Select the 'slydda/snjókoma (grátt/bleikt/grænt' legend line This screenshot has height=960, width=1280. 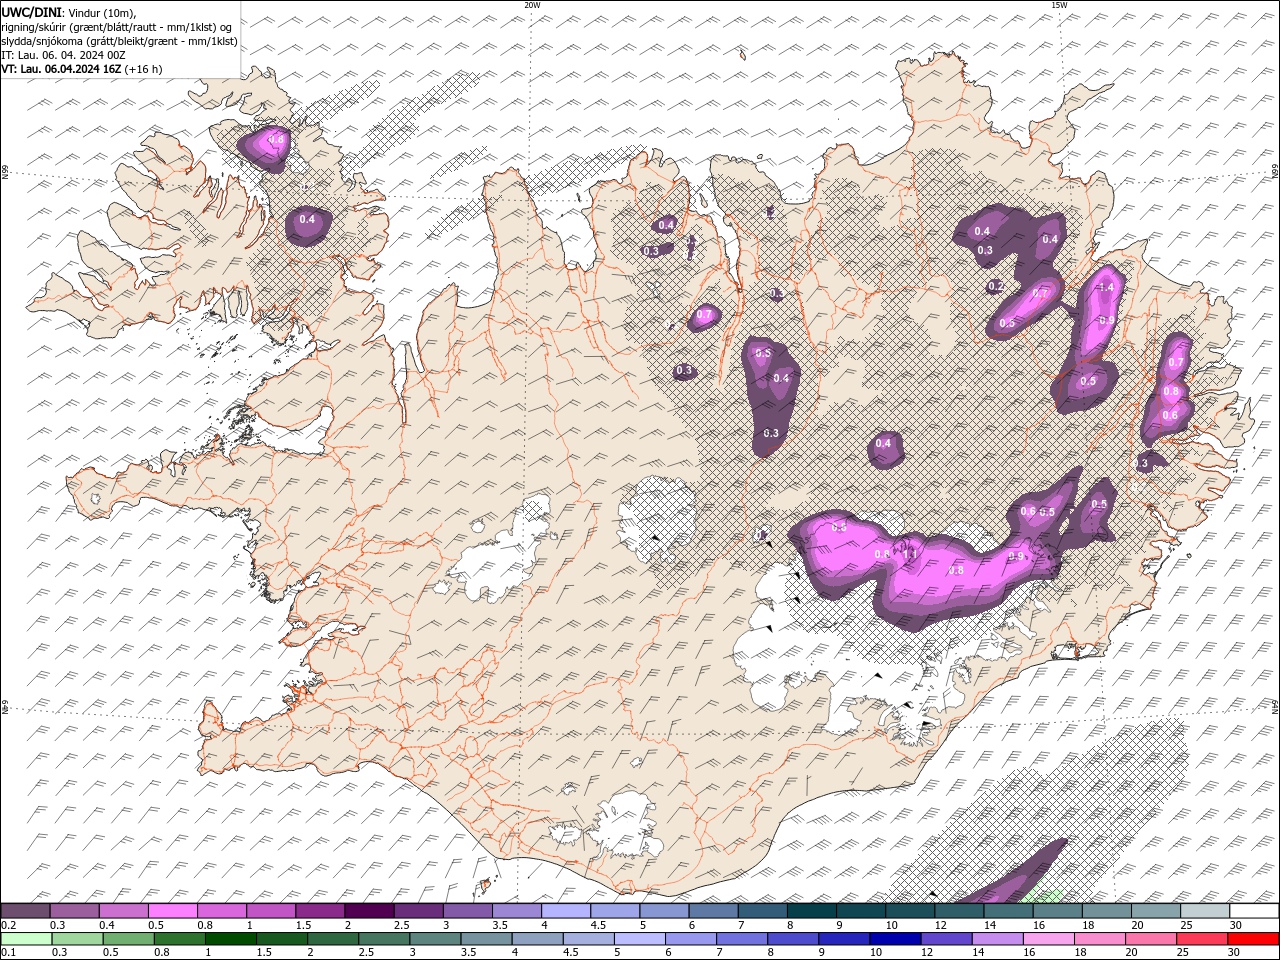pyautogui.click(x=120, y=41)
